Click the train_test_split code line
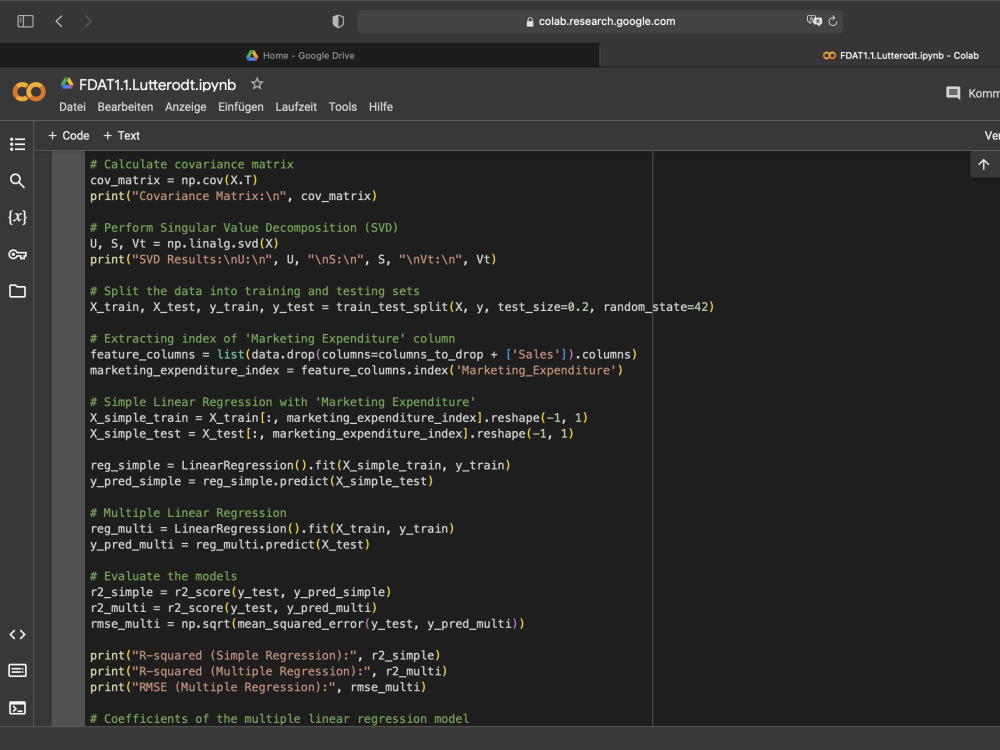Screen dimensions: 1000x750 (x=402, y=307)
